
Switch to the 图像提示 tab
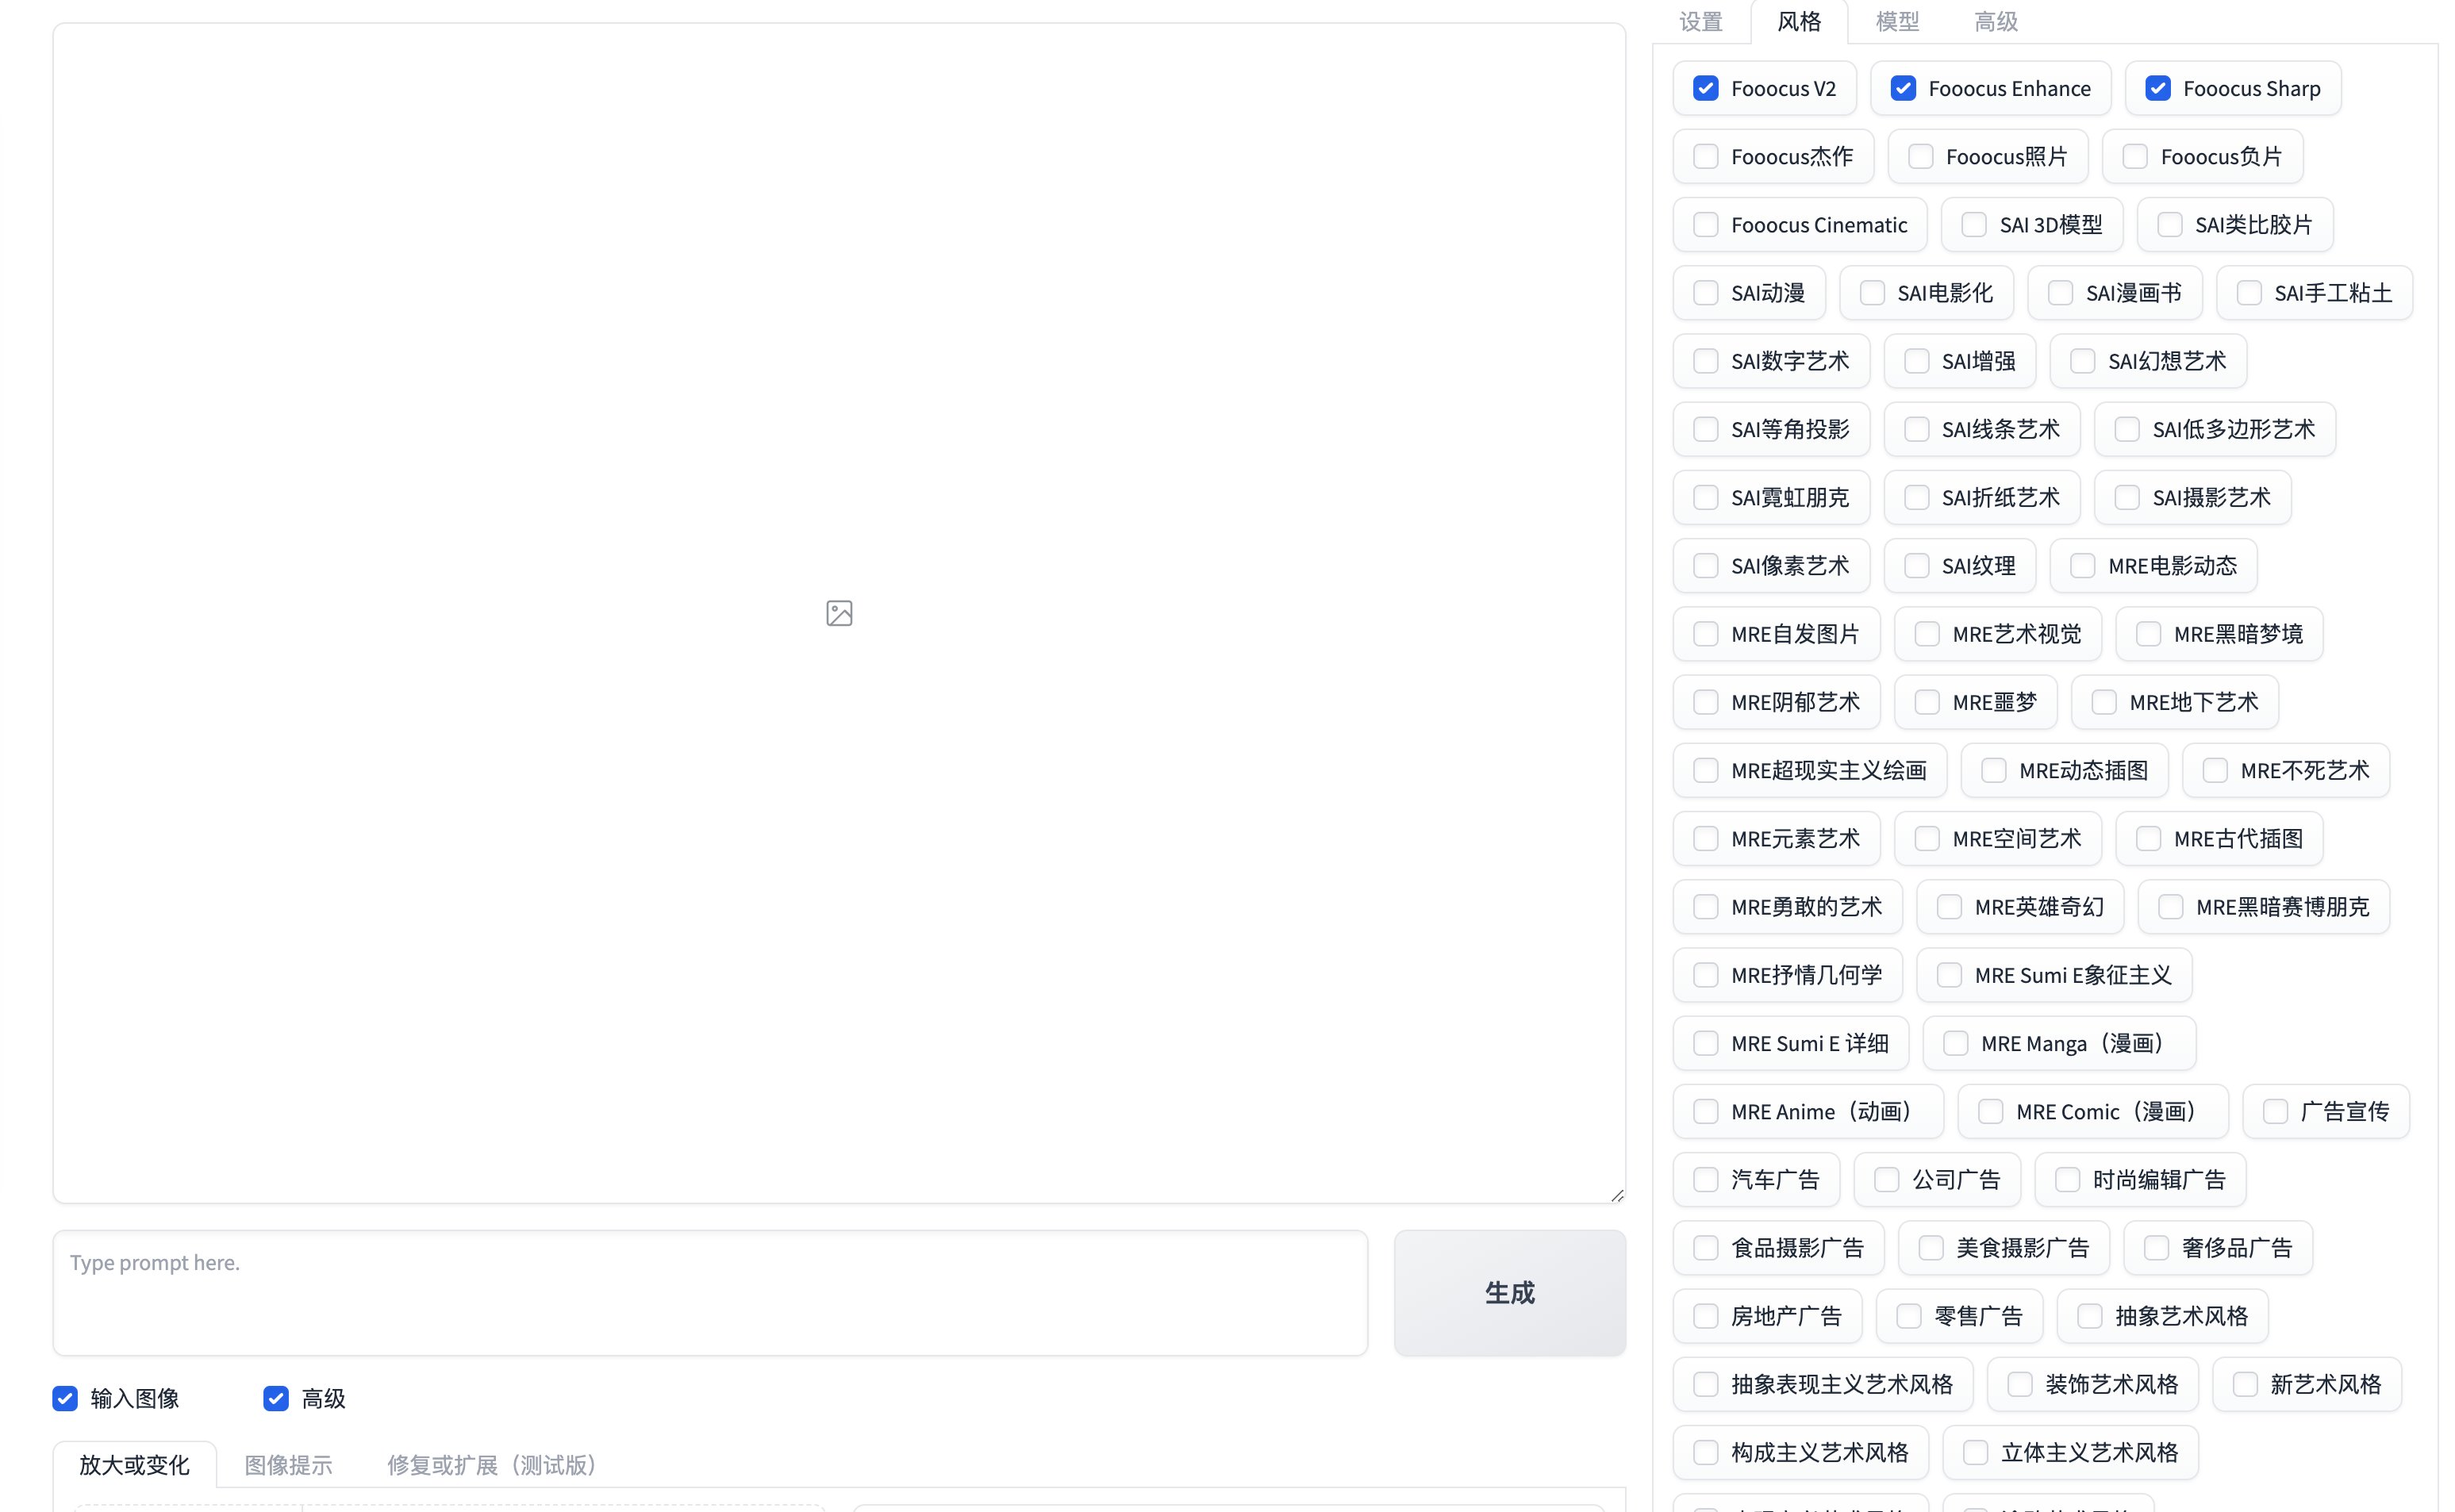tap(288, 1465)
